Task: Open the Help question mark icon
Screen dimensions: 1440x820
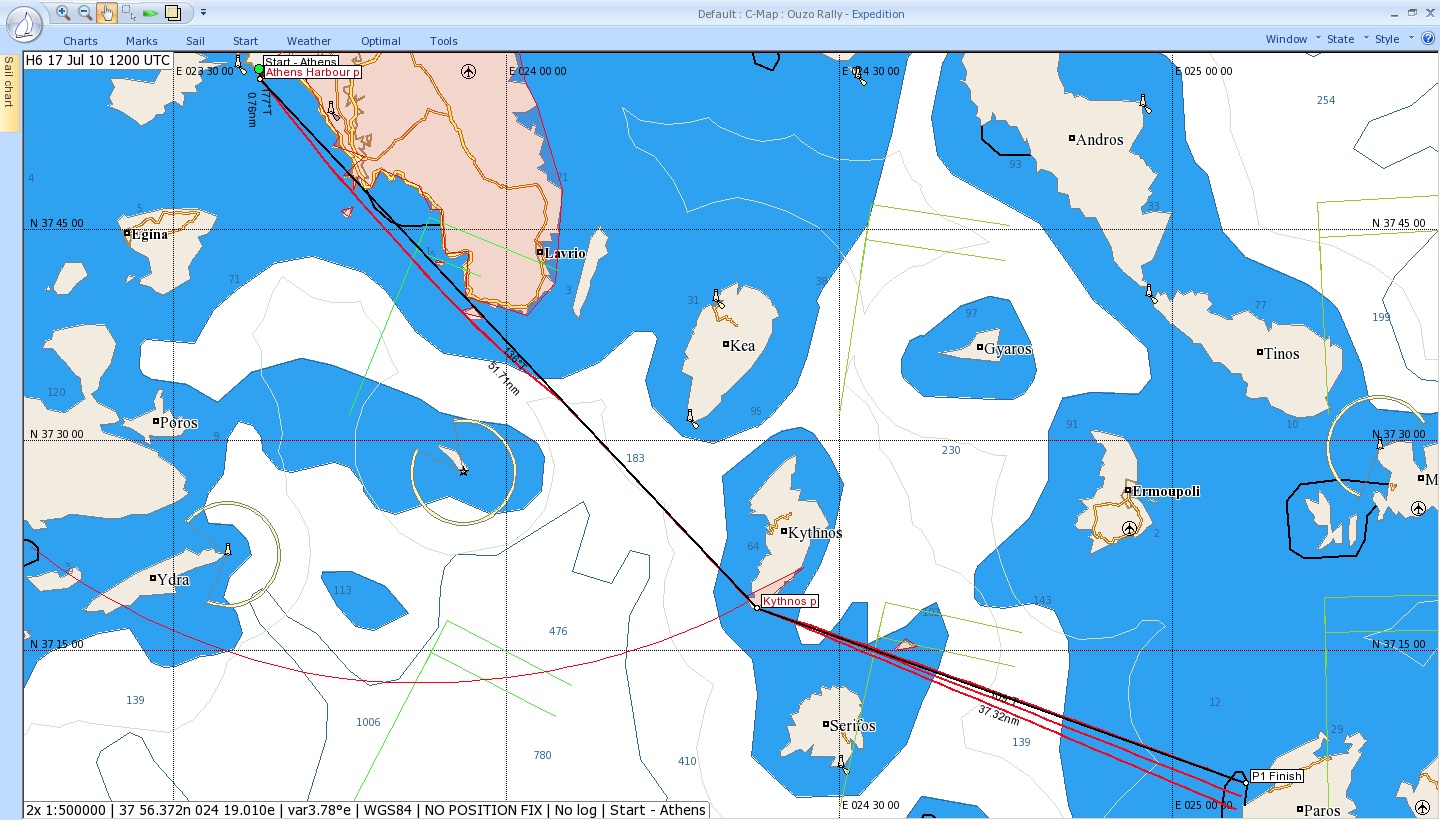Action: click(1427, 38)
